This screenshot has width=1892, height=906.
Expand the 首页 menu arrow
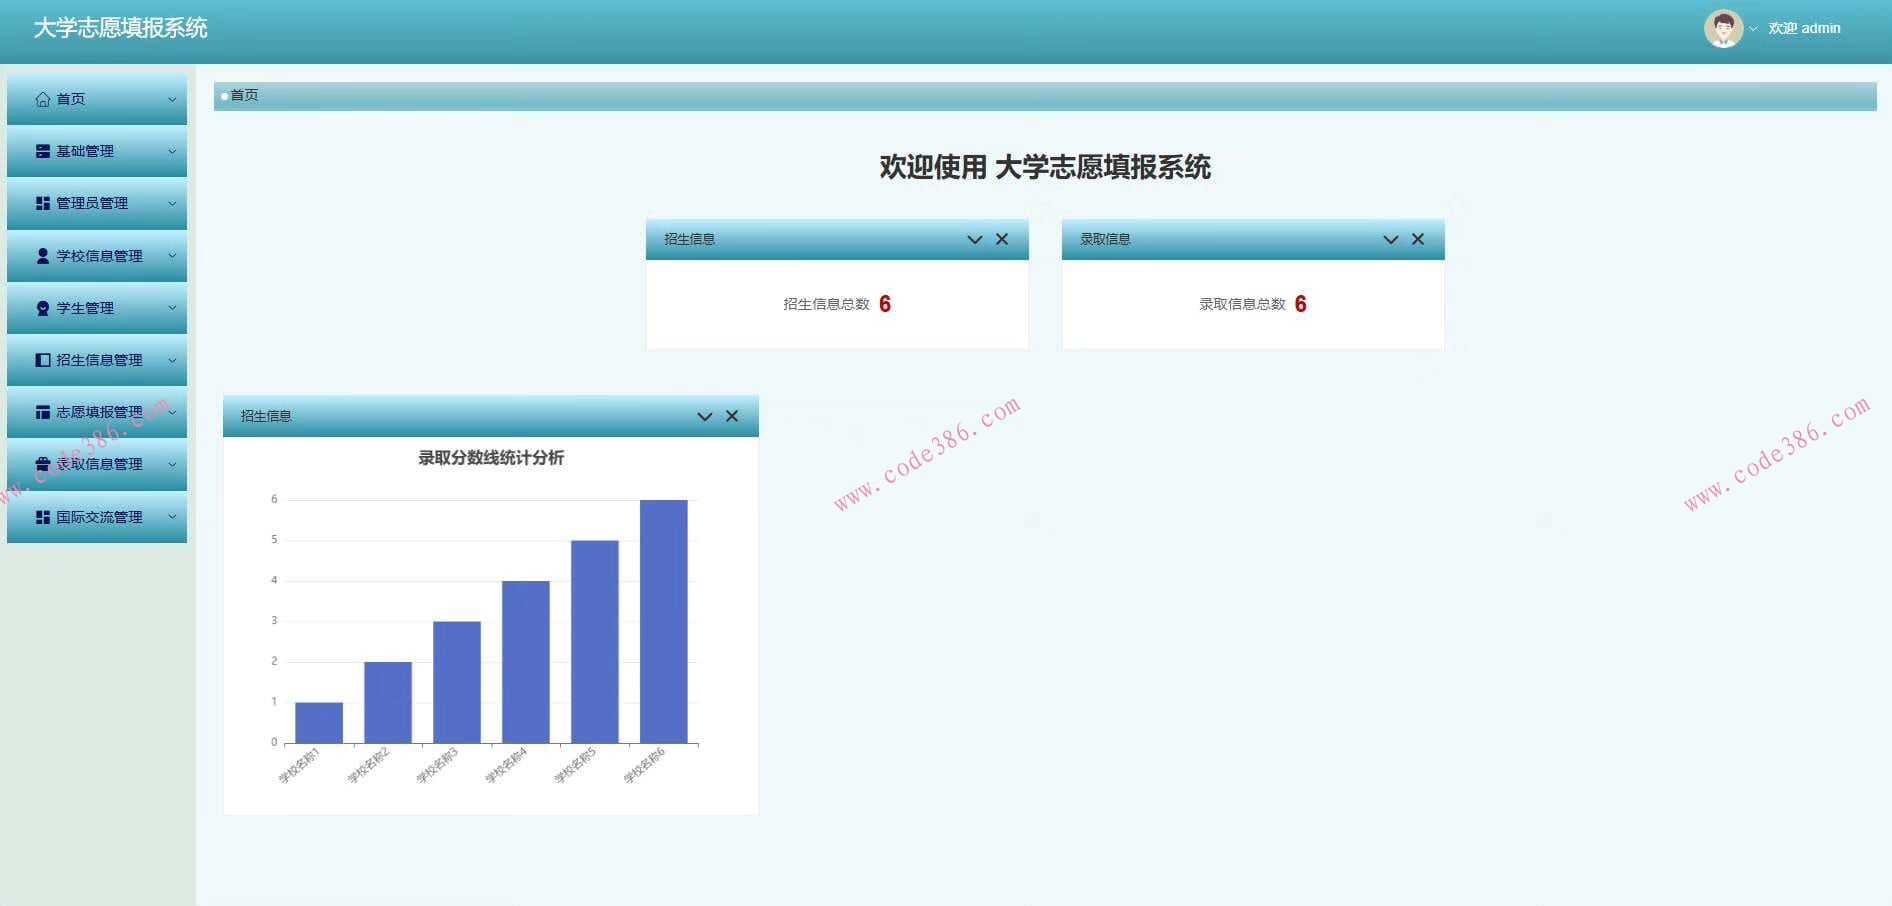(x=172, y=99)
